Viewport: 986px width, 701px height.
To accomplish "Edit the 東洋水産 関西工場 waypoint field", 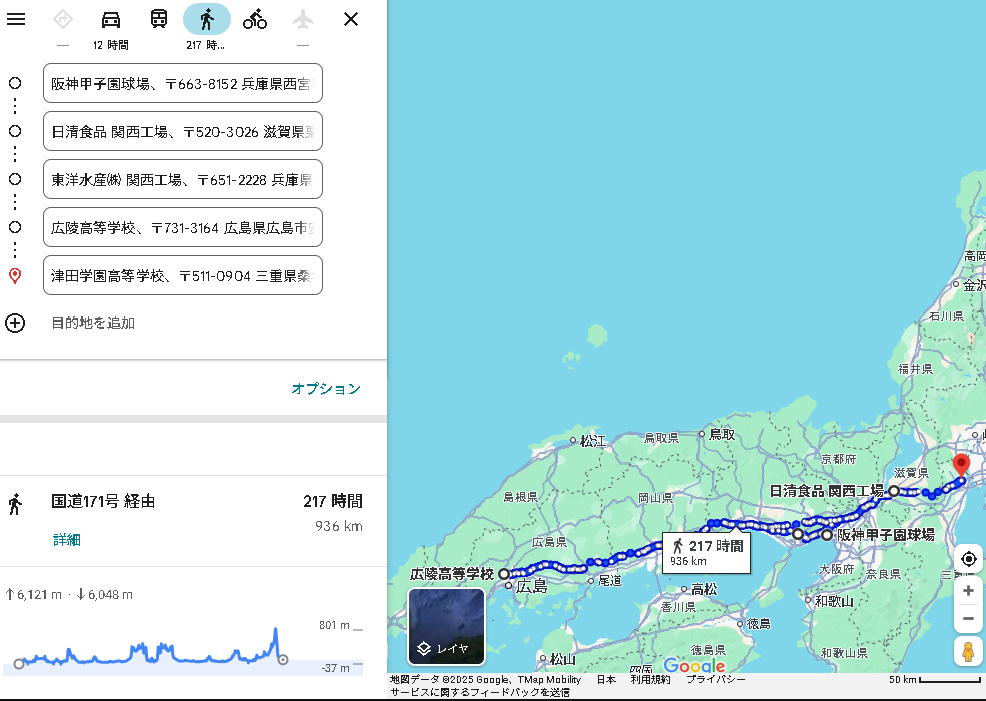I will pos(182,179).
